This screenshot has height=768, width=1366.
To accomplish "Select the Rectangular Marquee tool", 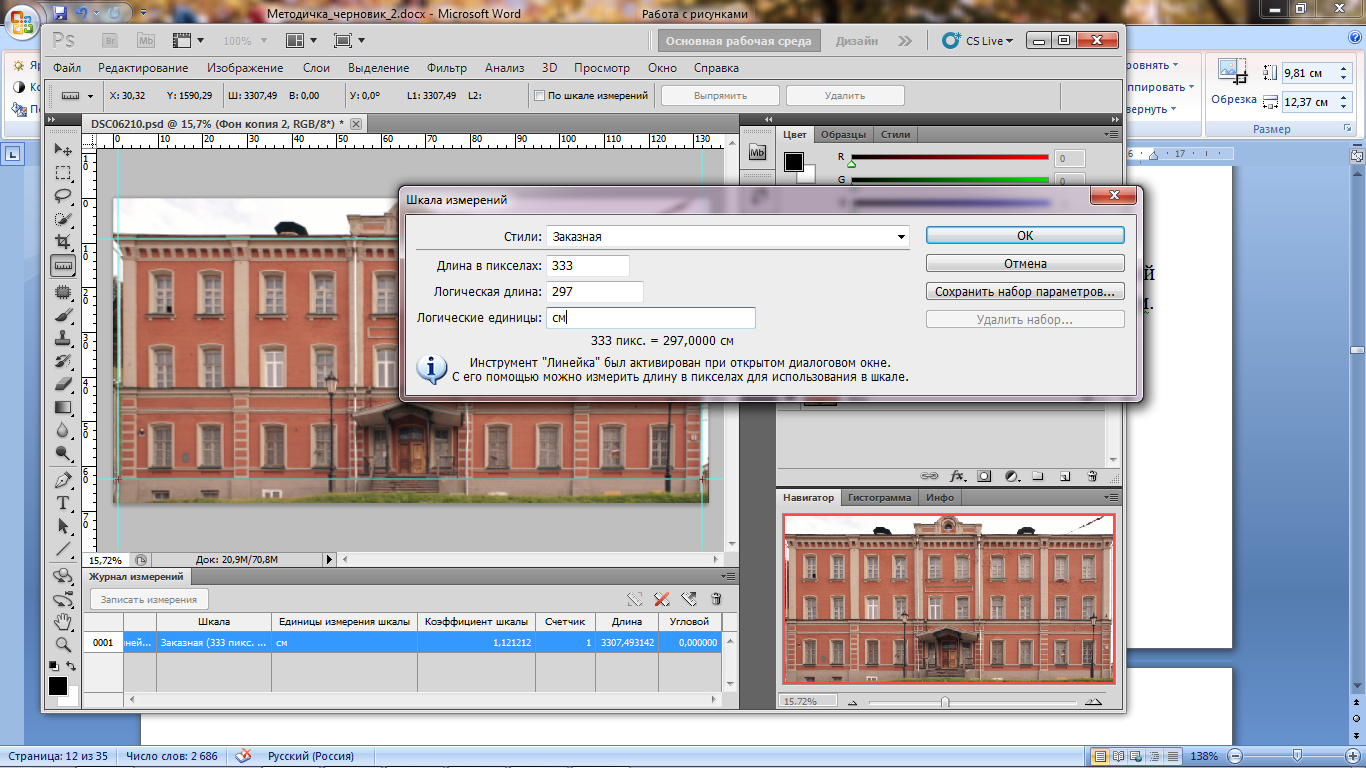I will pyautogui.click(x=63, y=173).
